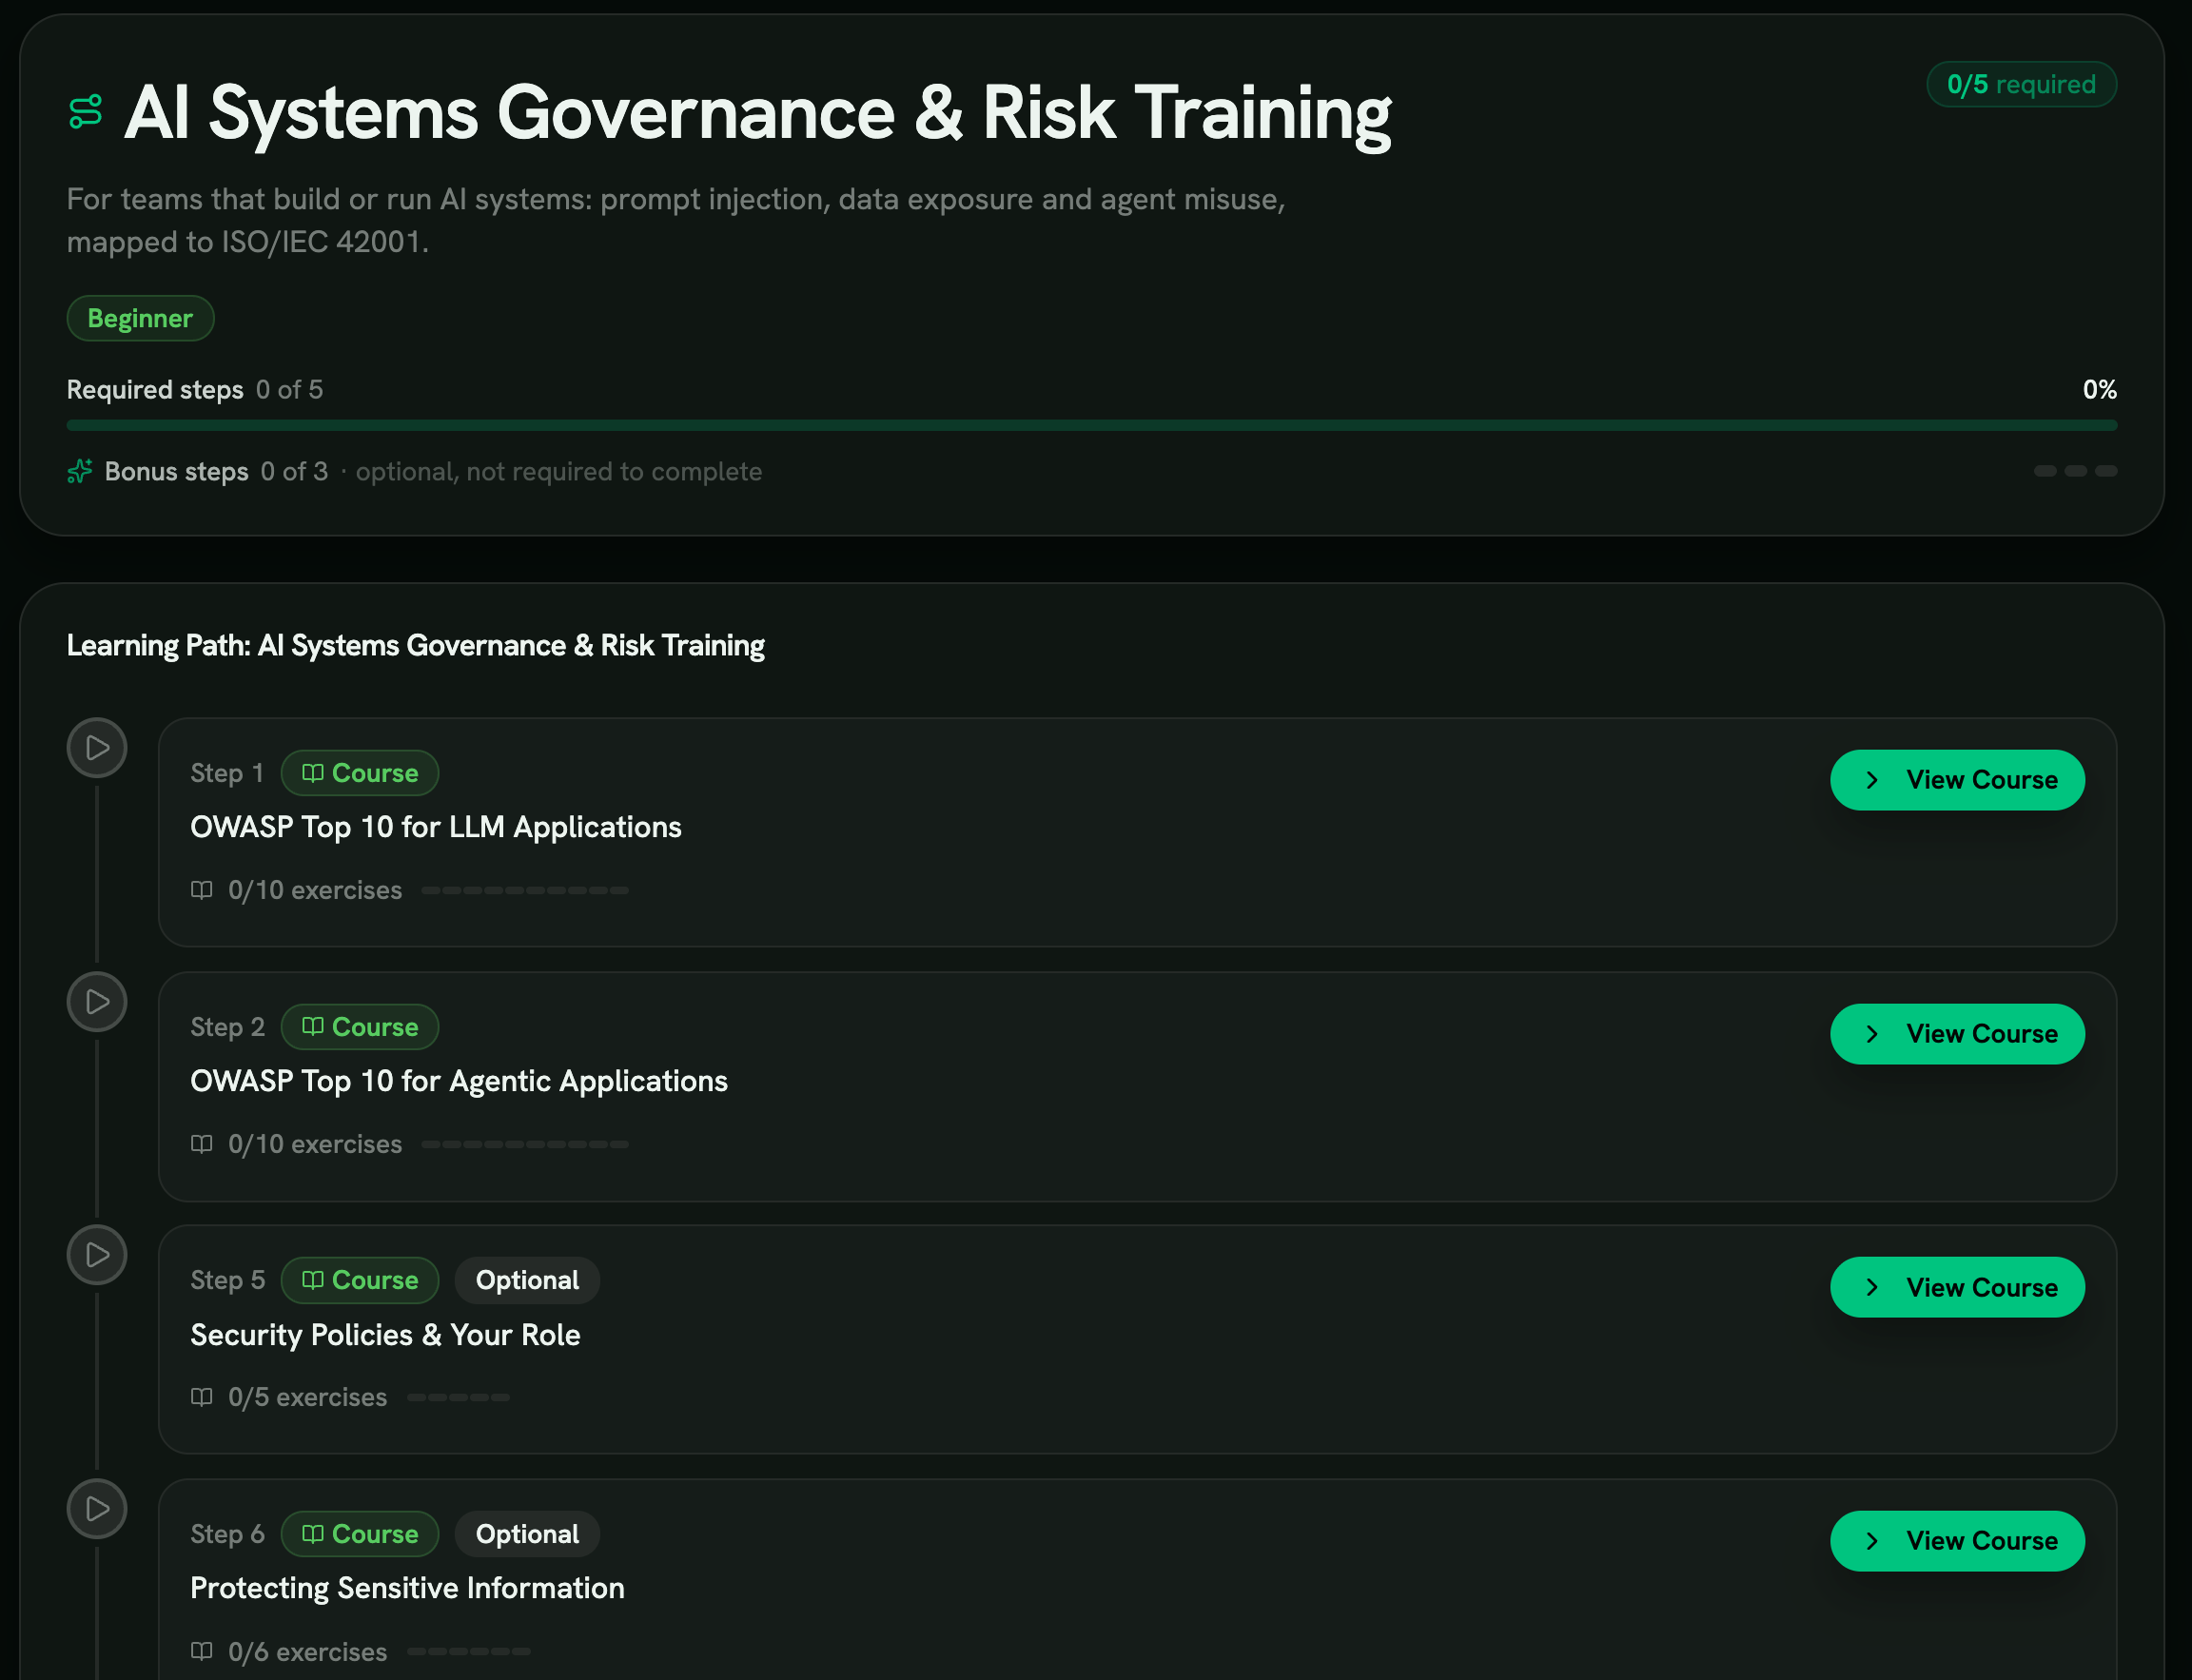Screen dimensions: 2192x1680
Task: Click the Course badge on Step 1
Action: coord(360,773)
